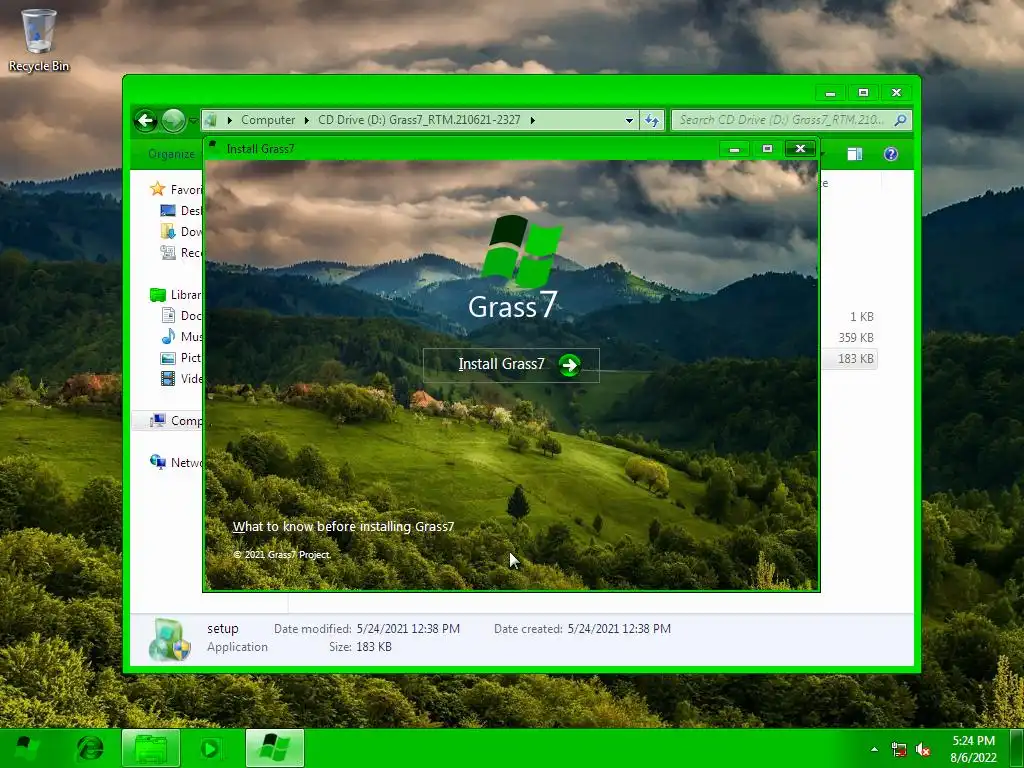
Task: Open Downloads in the navigation pane
Action: [x=191, y=231]
